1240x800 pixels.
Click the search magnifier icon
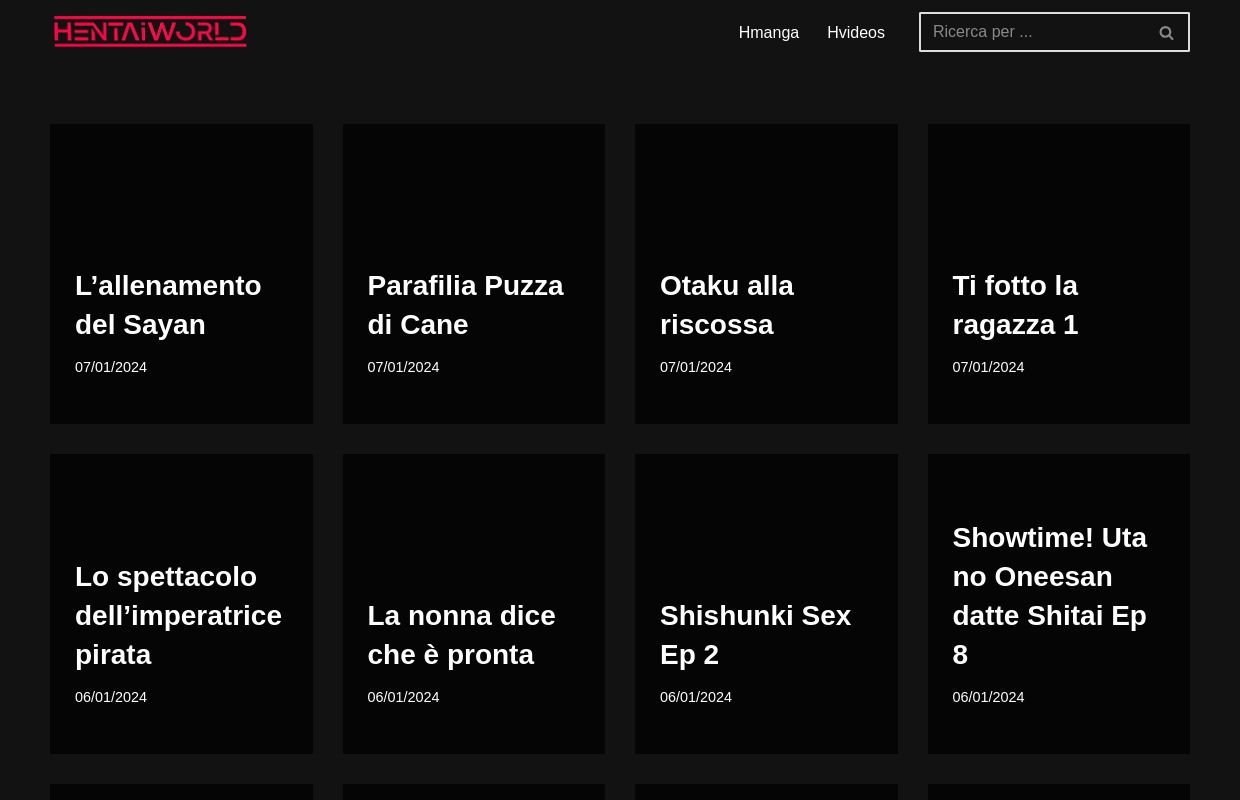(1166, 33)
